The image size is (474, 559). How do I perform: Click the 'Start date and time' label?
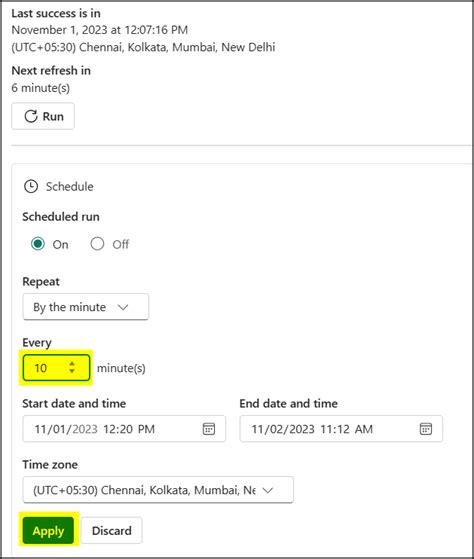[x=74, y=404]
